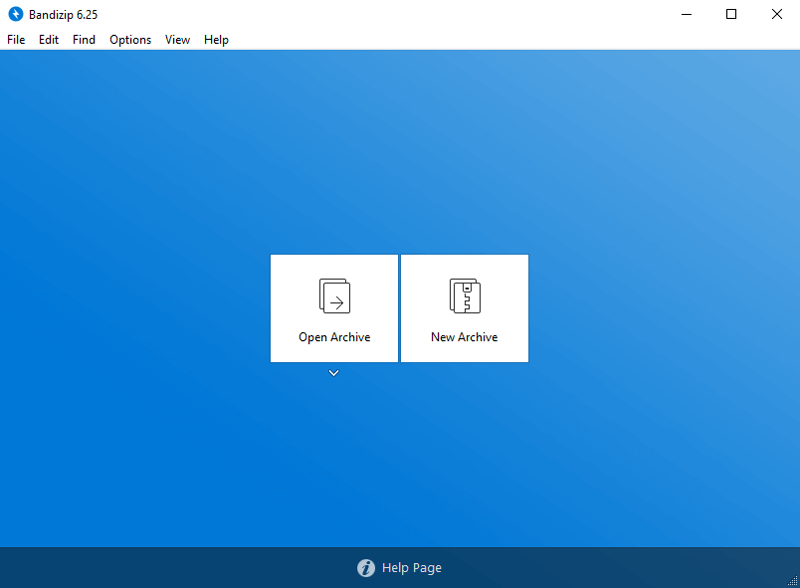Open the View menu
Viewport: 800px width, 588px height.
point(177,40)
